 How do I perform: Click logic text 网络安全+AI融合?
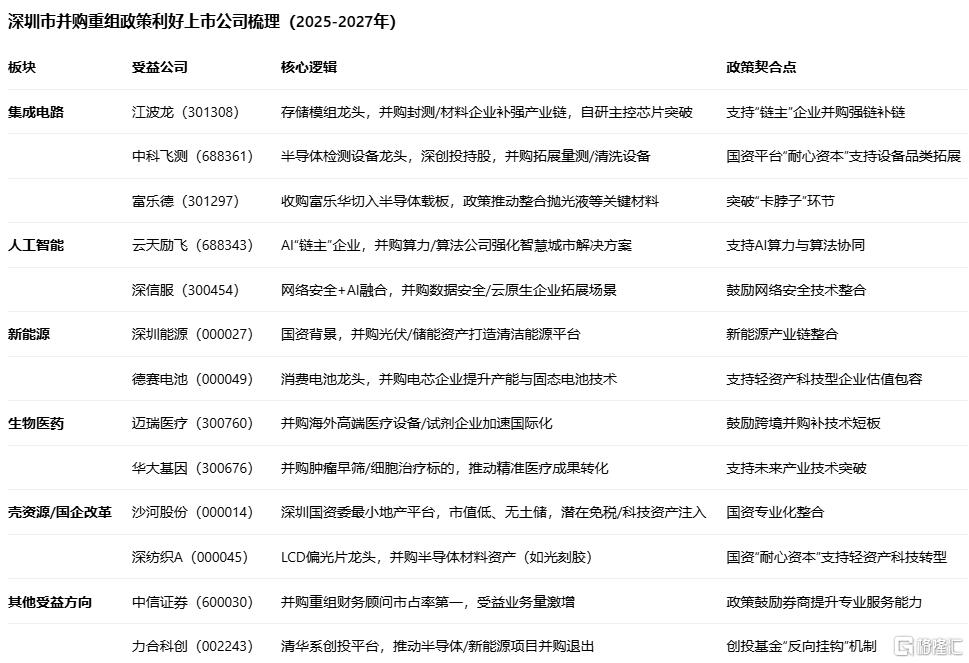[x=334, y=290]
